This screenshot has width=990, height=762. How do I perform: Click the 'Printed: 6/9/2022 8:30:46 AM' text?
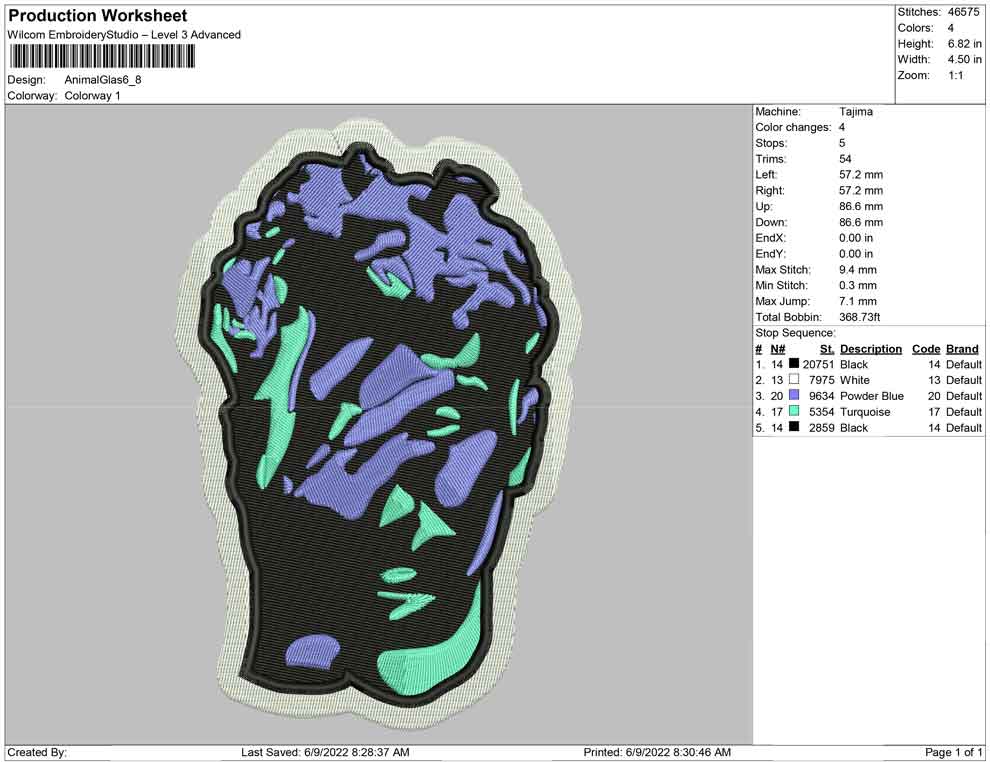(657, 752)
